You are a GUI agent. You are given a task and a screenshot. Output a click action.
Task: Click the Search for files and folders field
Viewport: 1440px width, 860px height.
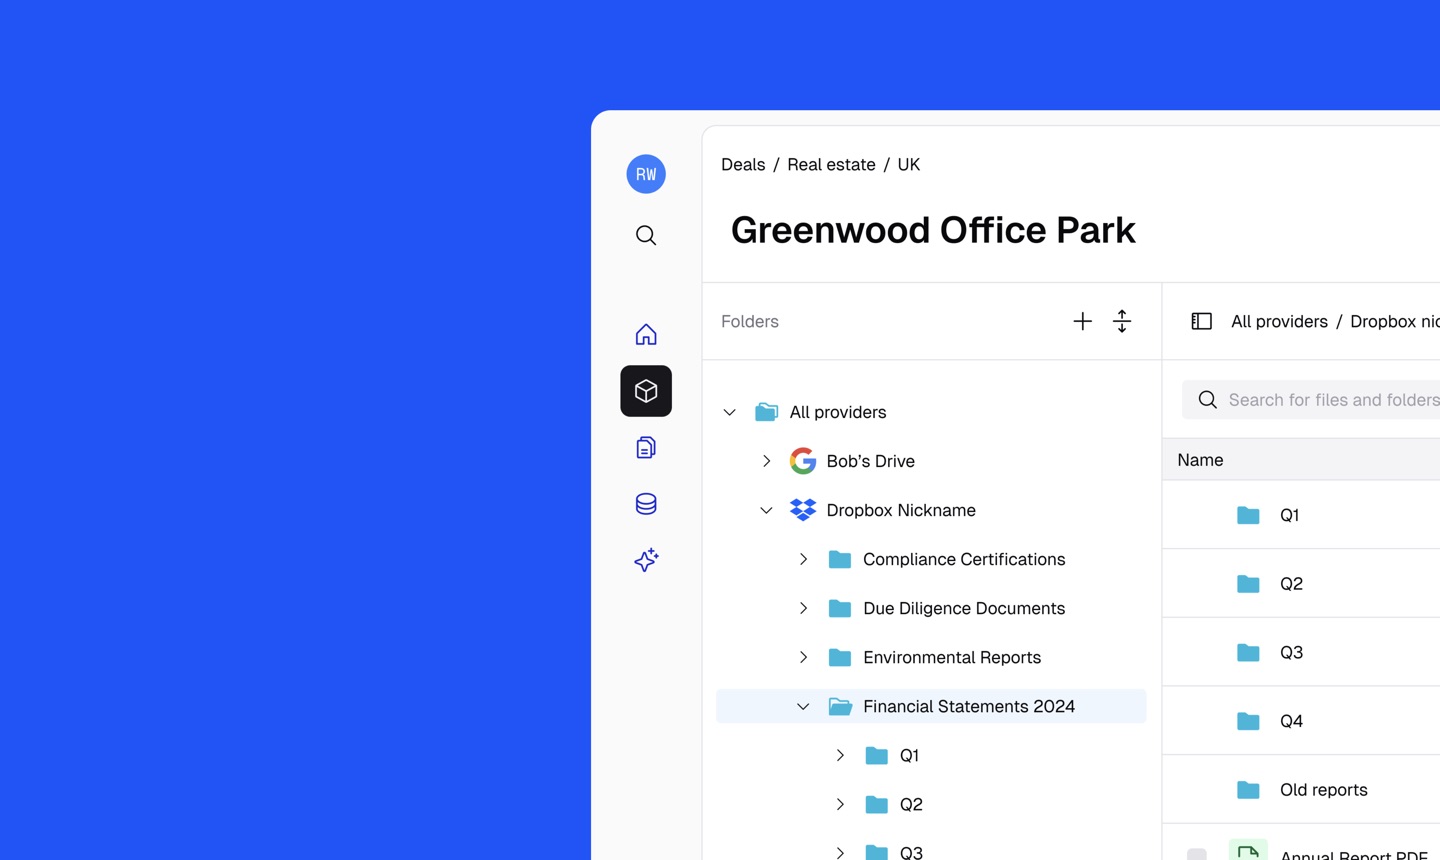click(1311, 400)
